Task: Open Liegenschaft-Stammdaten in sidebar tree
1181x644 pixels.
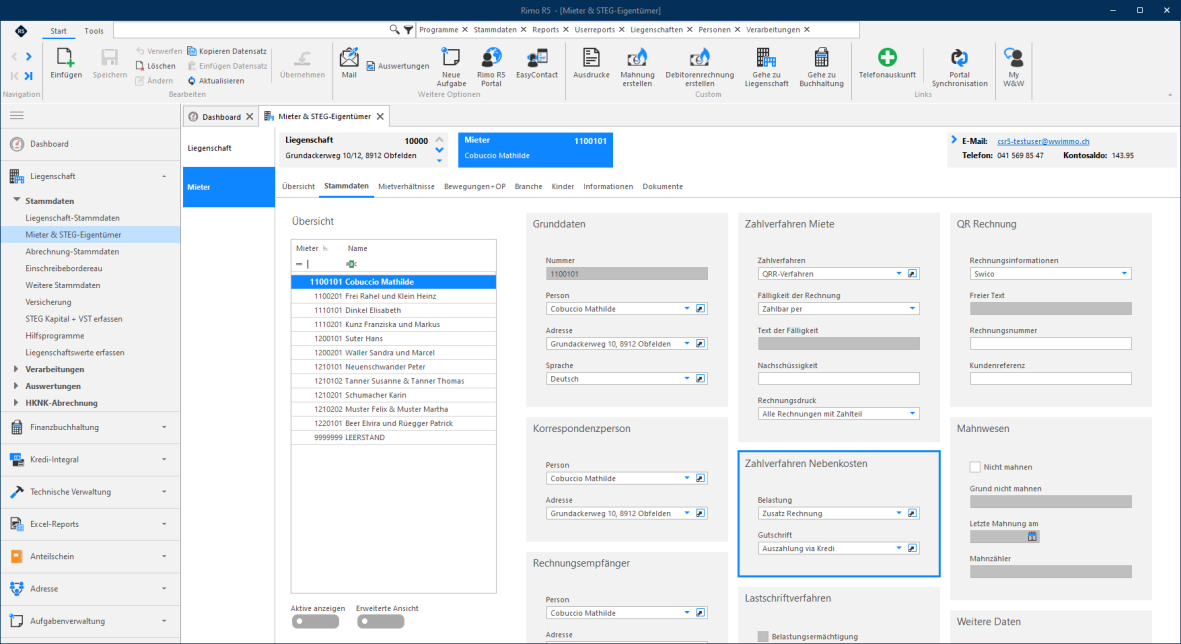Action: point(72,218)
